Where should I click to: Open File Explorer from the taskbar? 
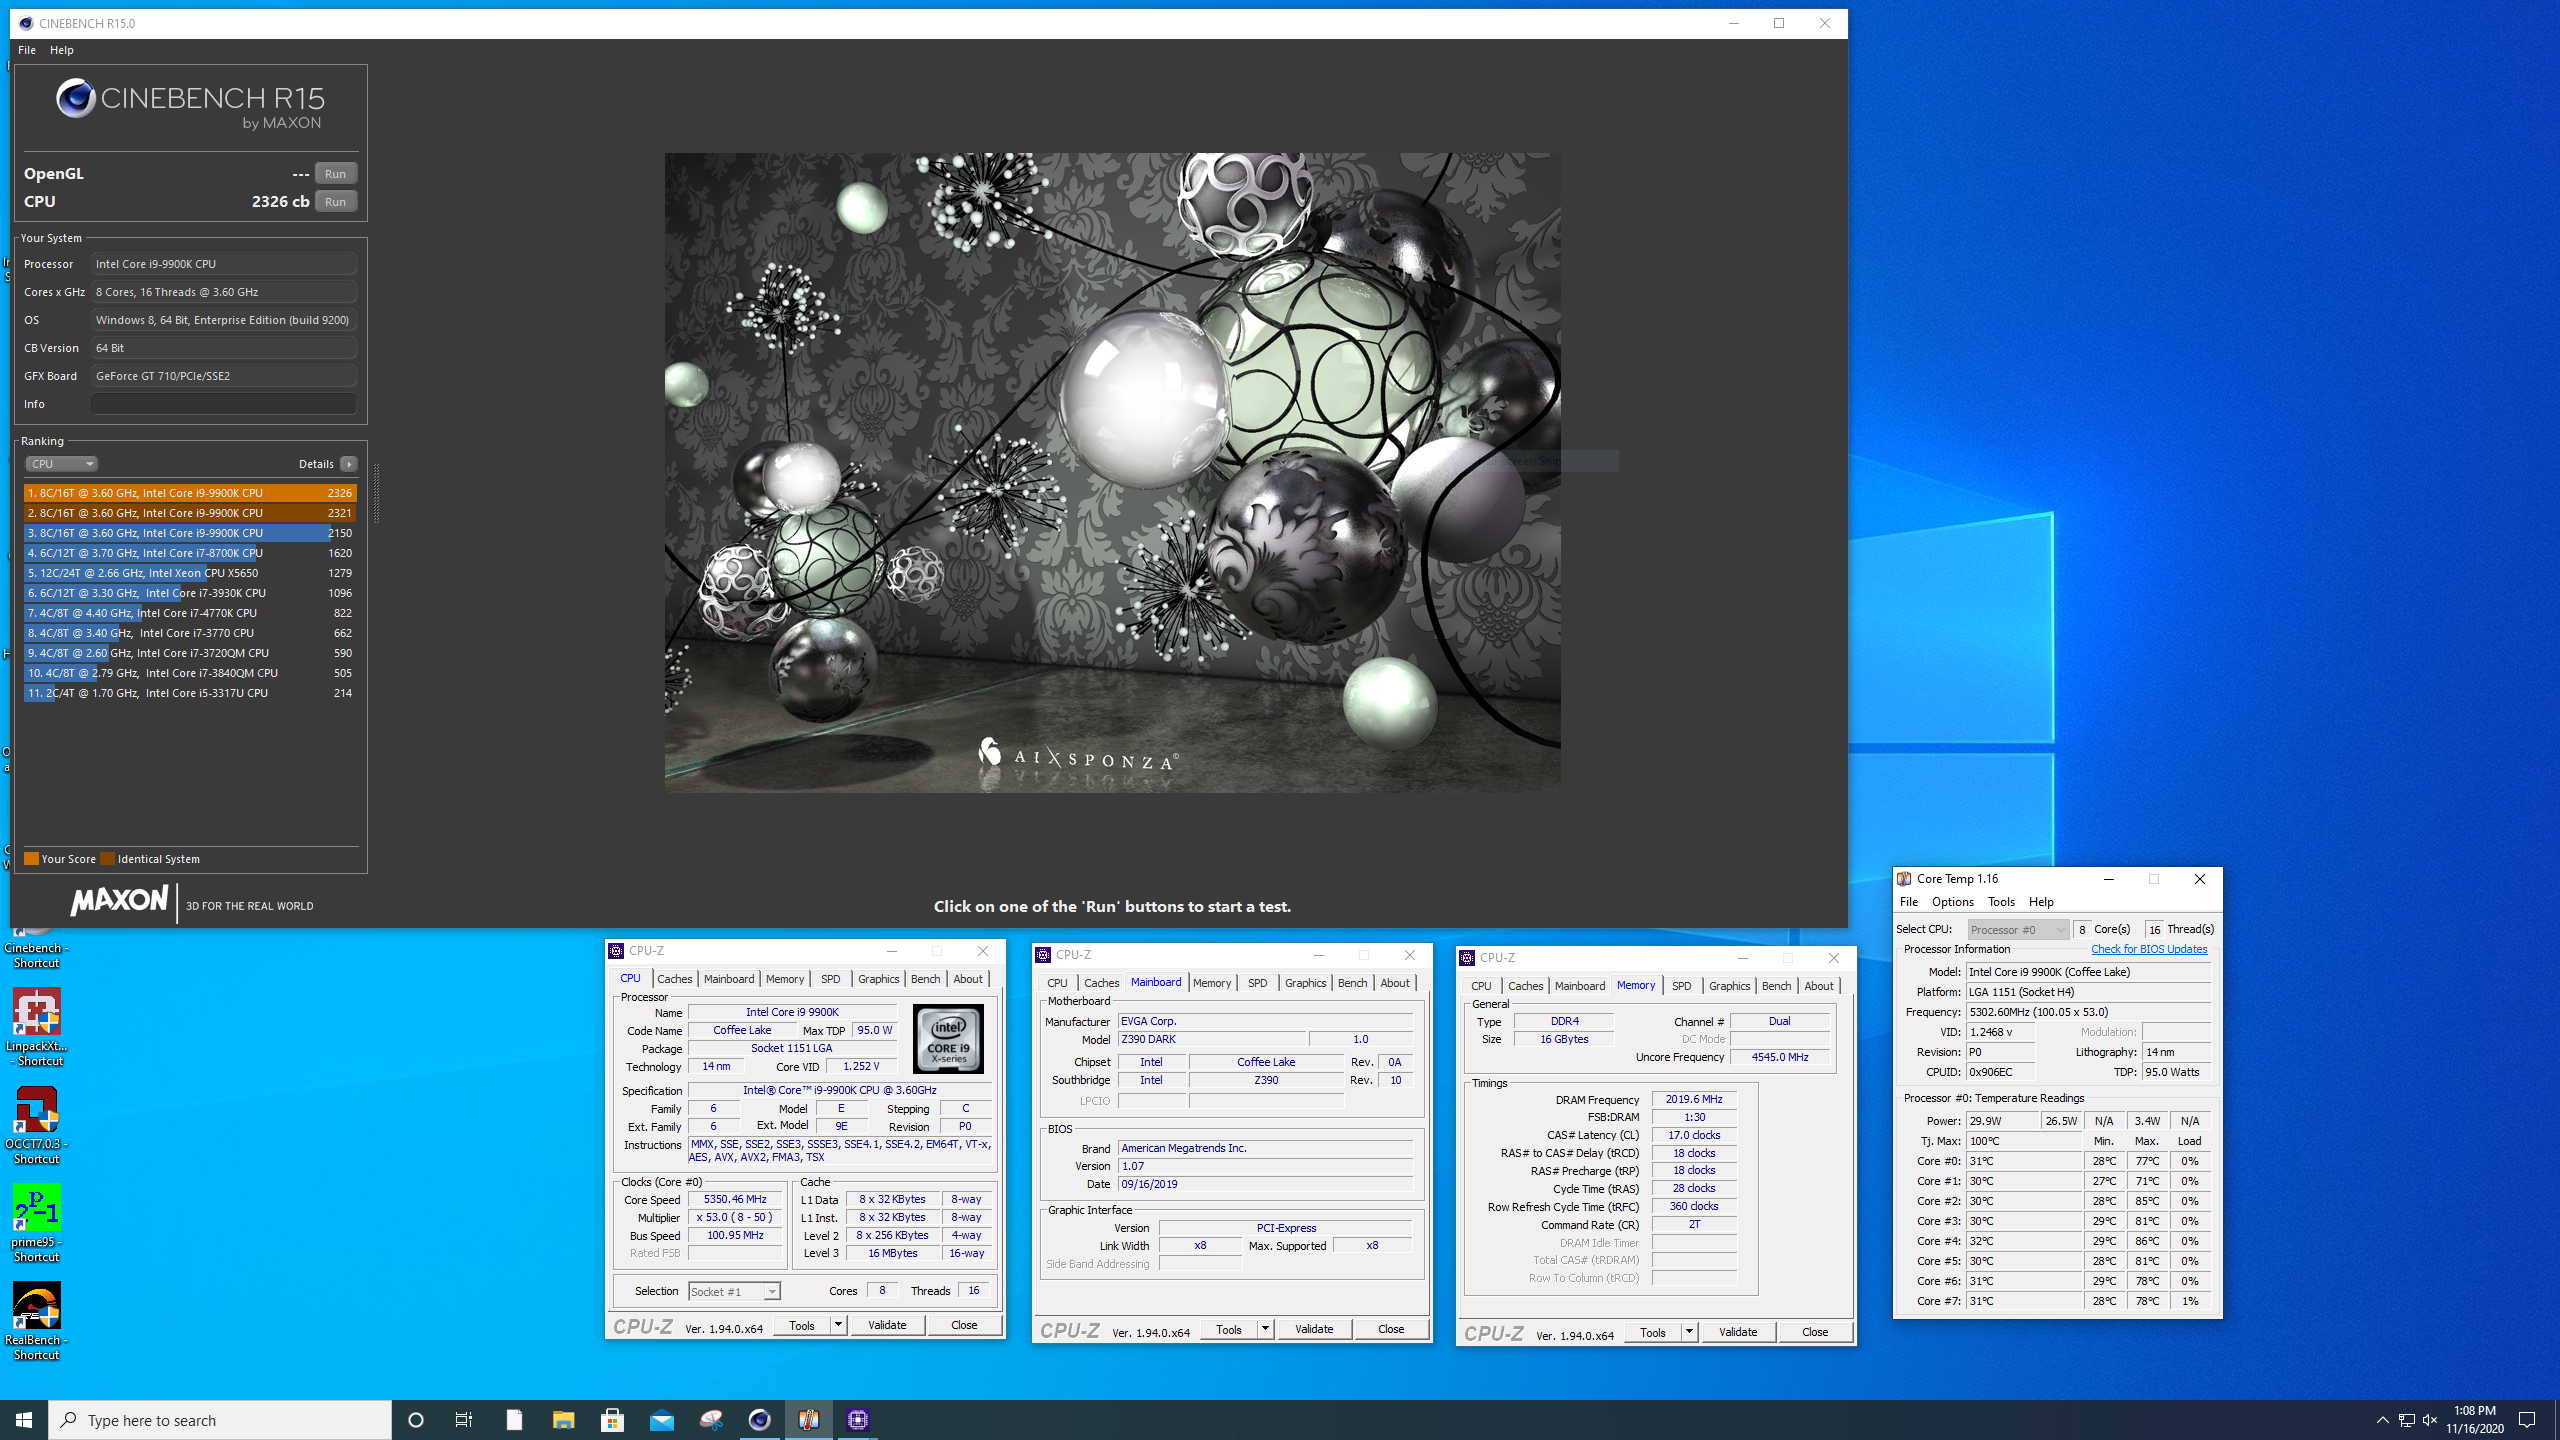[x=563, y=1420]
